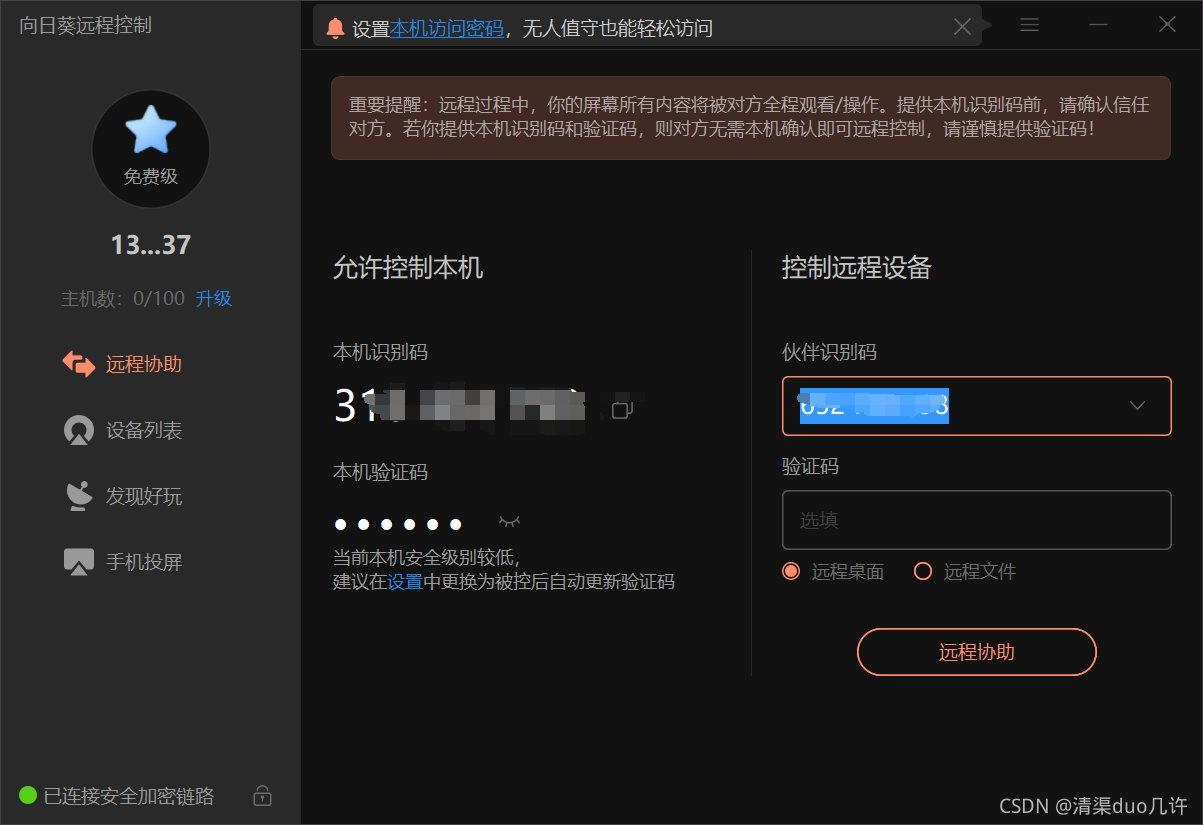This screenshot has width=1203, height=825.
Task: Open the 远程协助 sidebar item
Action: [122, 364]
